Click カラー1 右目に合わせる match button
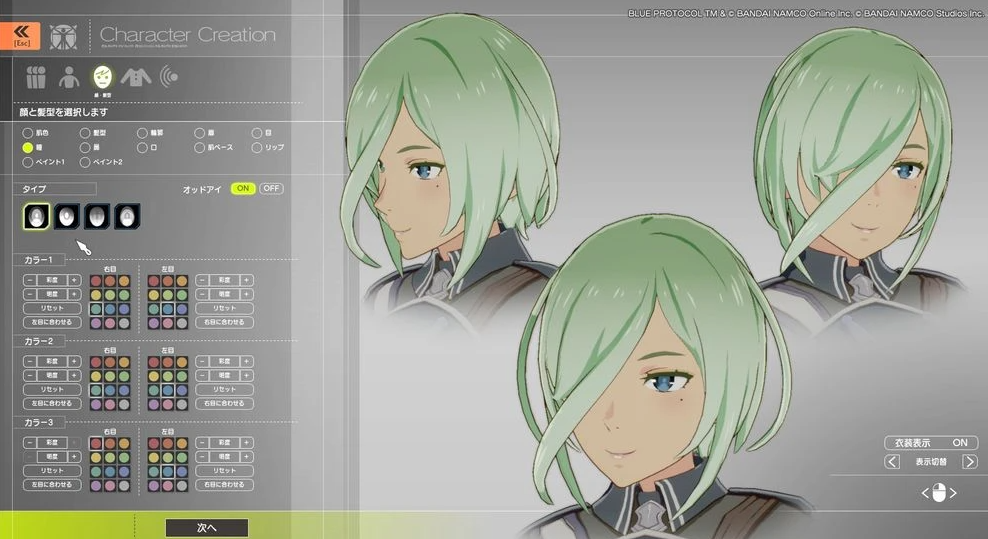The height and width of the screenshot is (539, 988). pyautogui.click(x=224, y=322)
